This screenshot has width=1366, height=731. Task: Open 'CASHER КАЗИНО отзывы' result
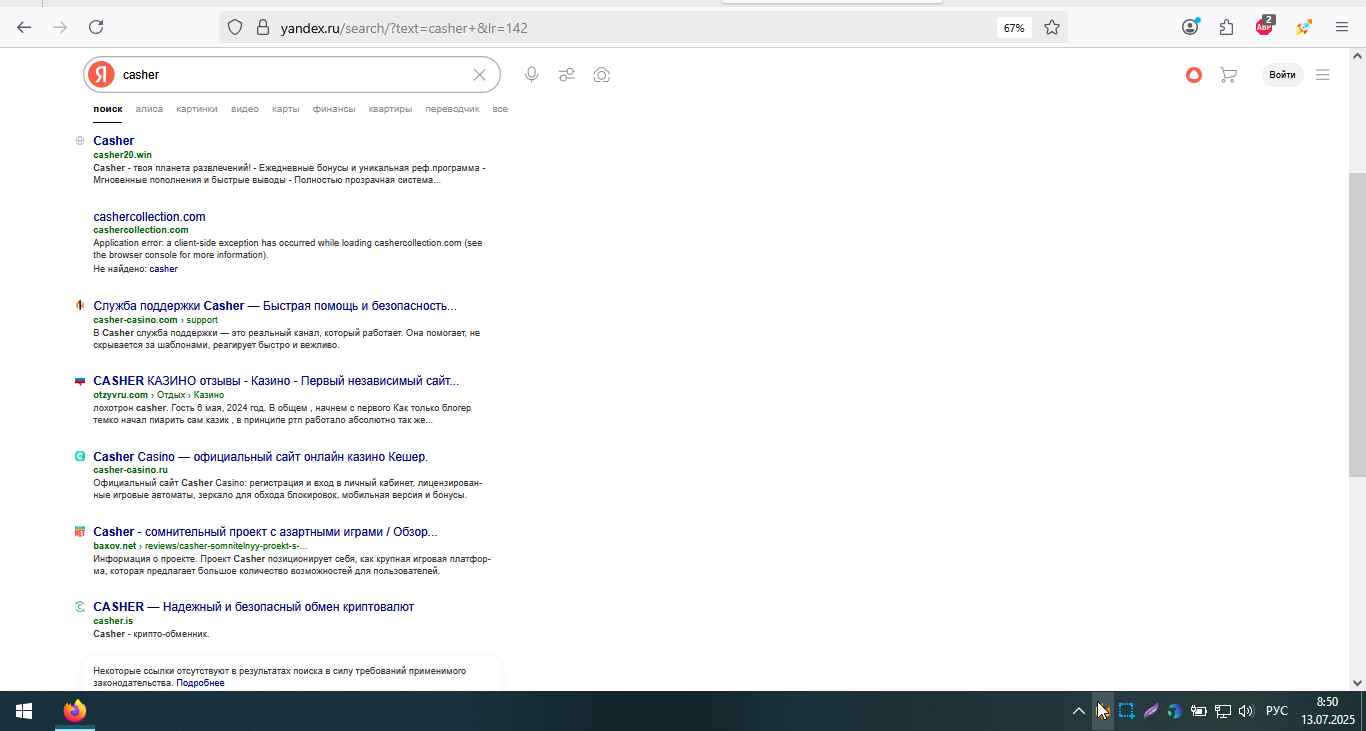(276, 381)
